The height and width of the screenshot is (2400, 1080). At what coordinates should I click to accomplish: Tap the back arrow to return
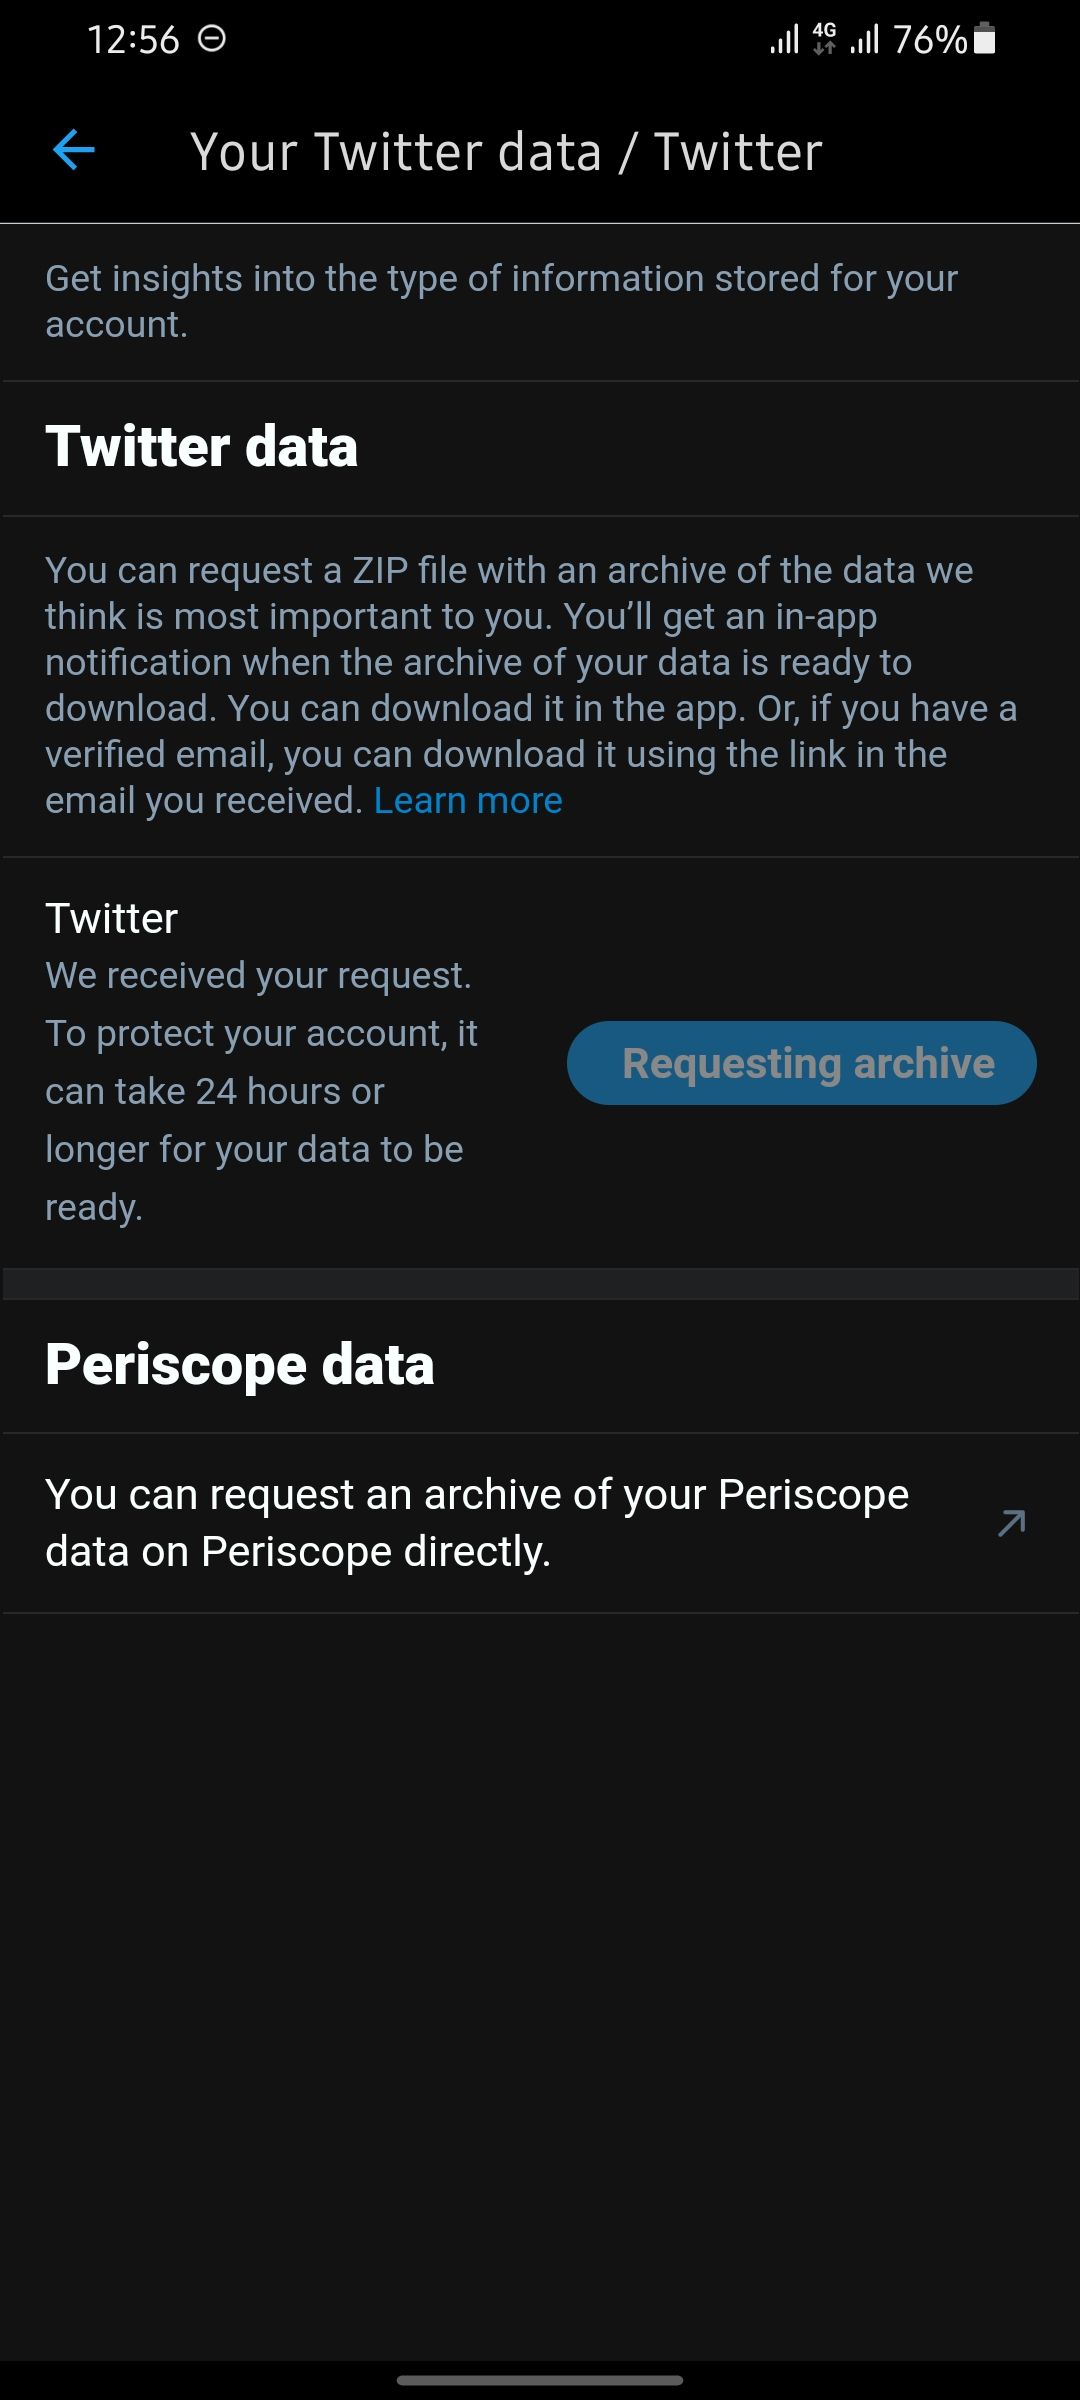coord(73,150)
